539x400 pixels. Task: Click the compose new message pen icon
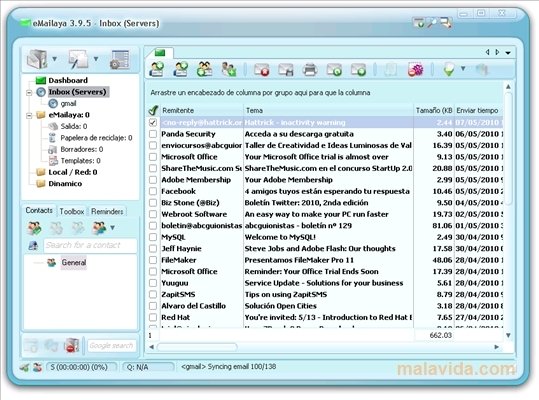tap(78, 59)
